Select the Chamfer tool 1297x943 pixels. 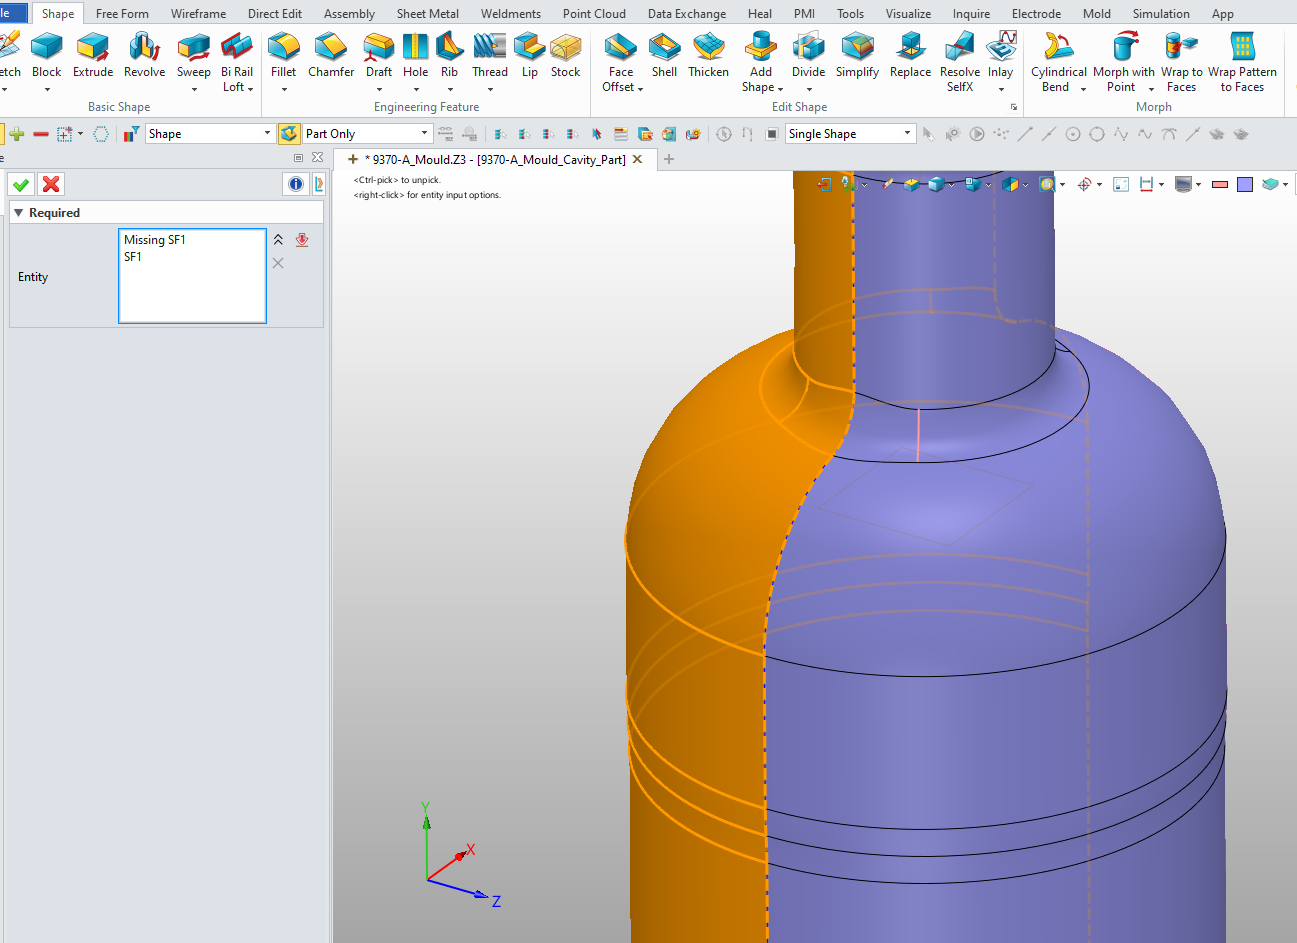click(331, 56)
